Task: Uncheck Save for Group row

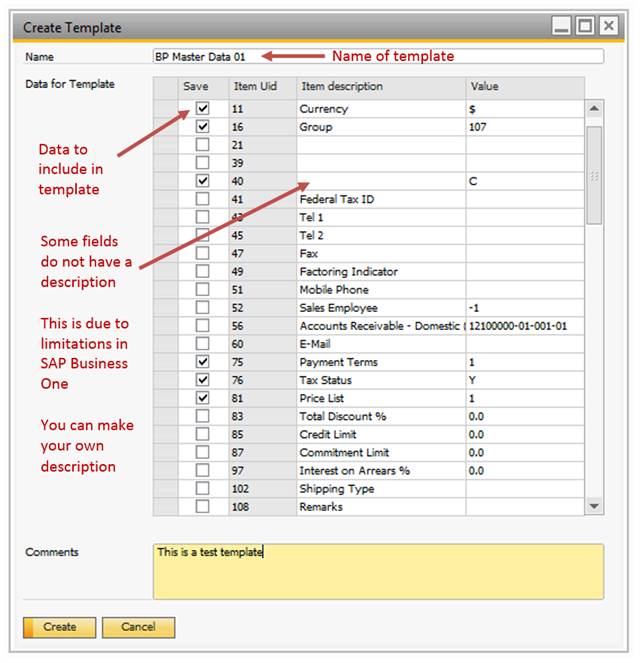Action: pos(203,127)
